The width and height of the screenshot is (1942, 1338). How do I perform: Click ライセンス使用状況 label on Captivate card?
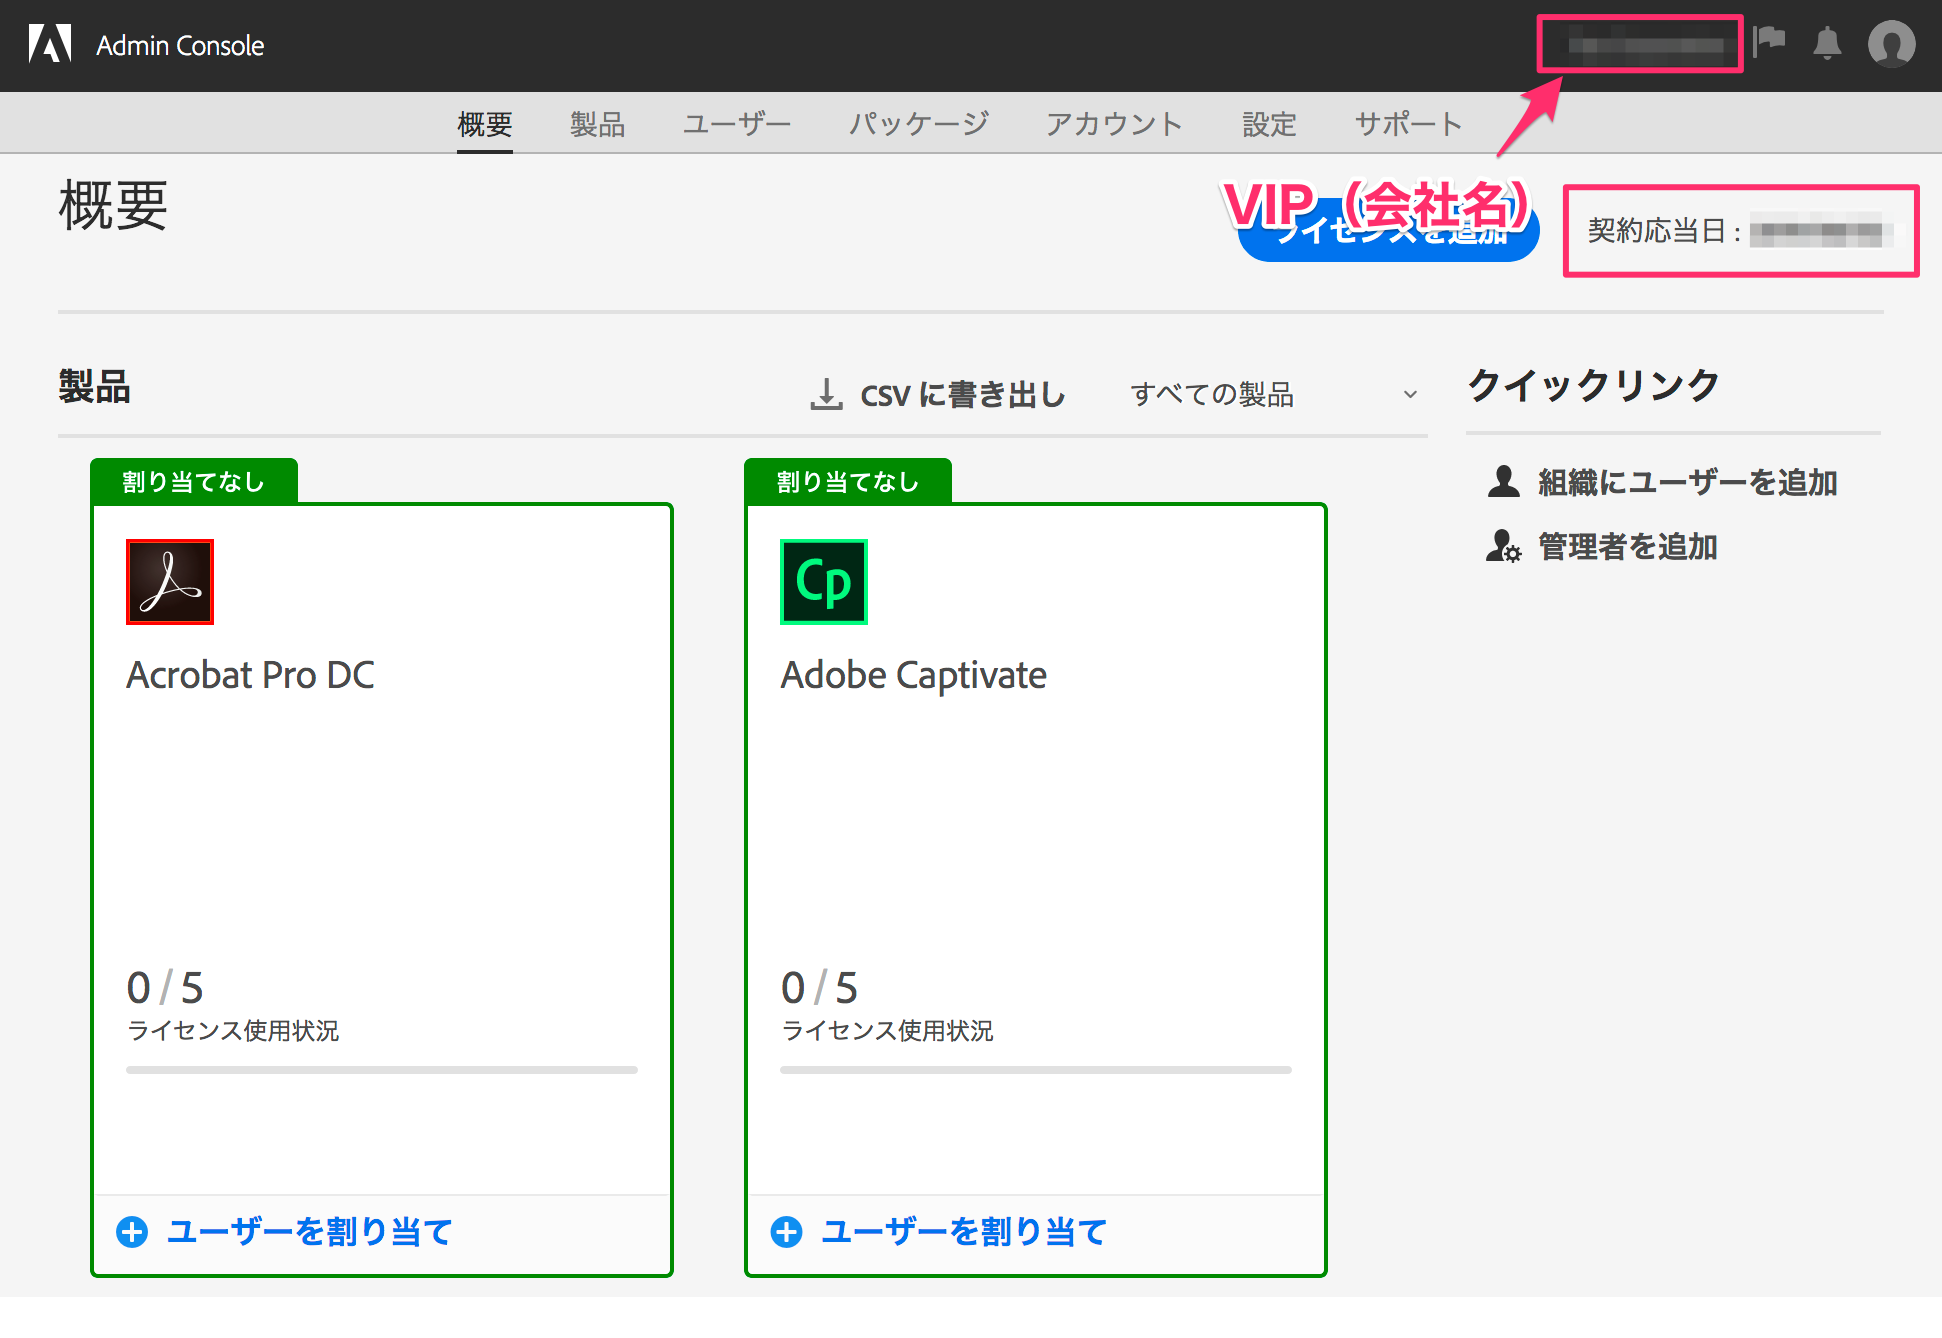click(887, 1030)
